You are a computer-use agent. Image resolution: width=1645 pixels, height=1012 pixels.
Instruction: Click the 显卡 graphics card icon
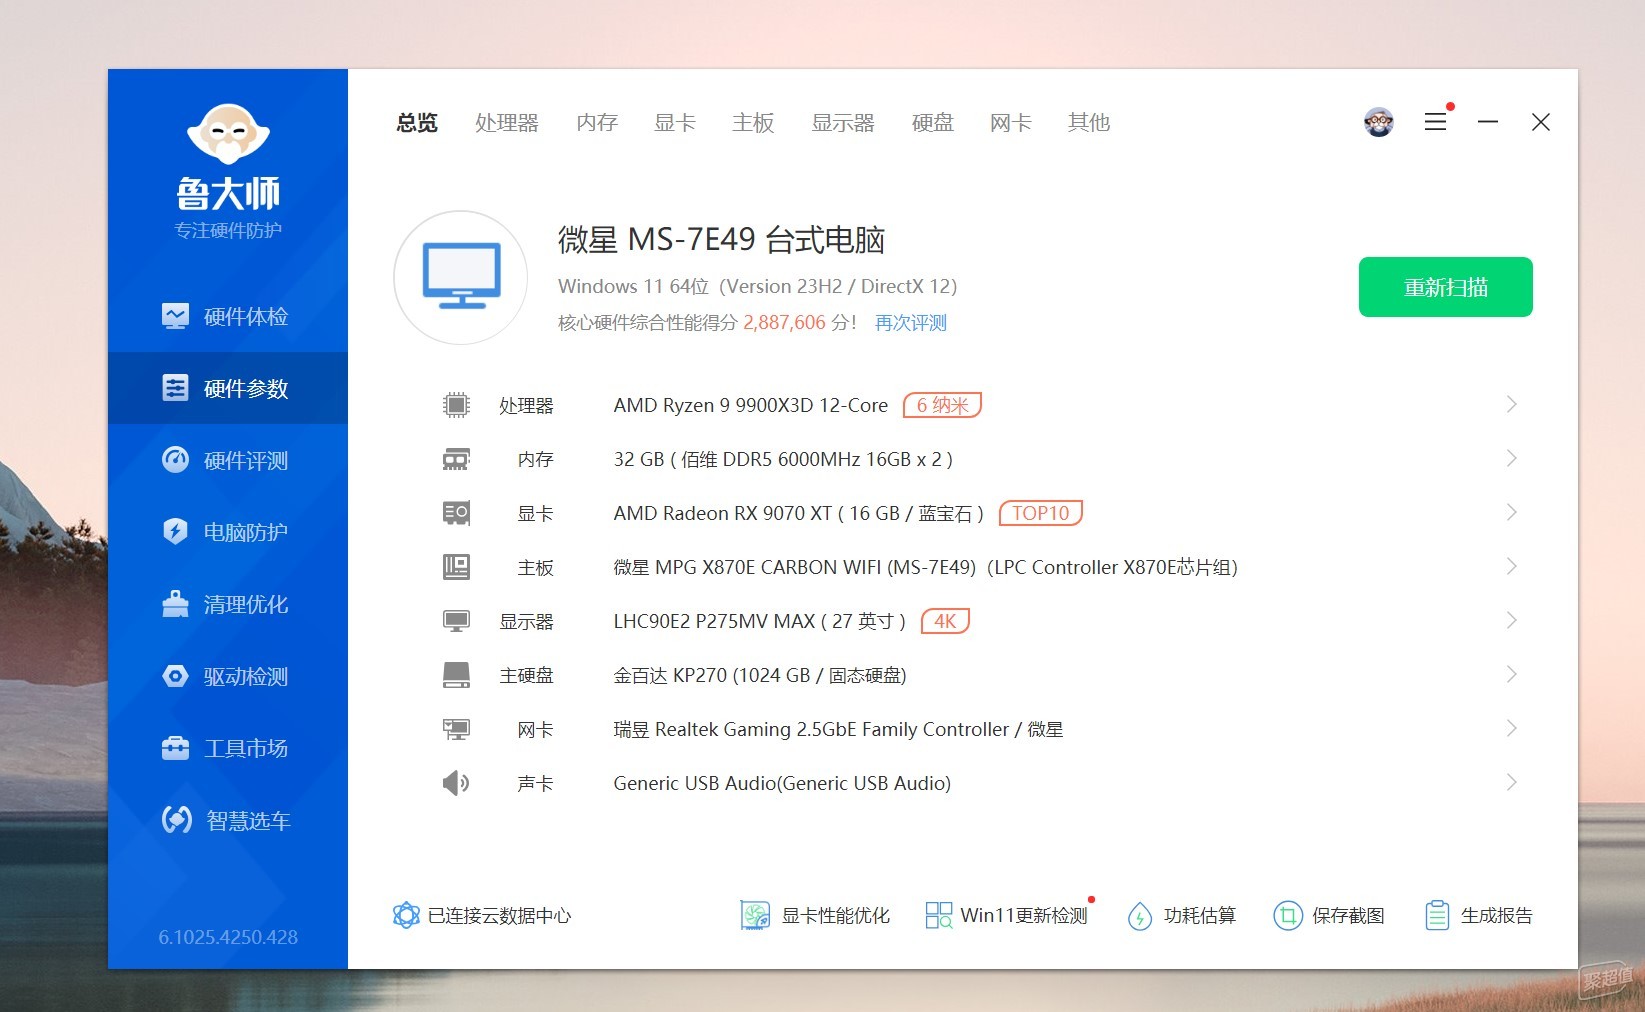pyautogui.click(x=456, y=513)
